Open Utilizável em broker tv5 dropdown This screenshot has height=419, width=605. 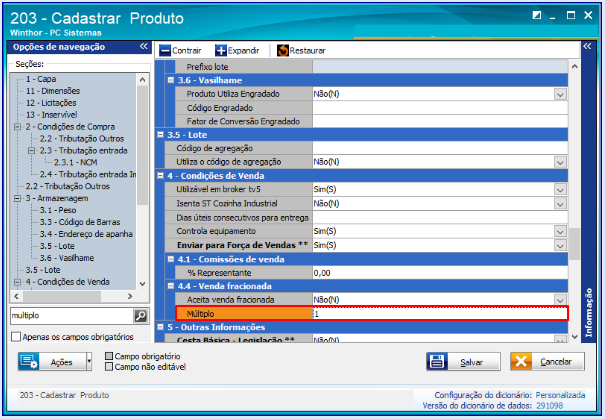[560, 189]
